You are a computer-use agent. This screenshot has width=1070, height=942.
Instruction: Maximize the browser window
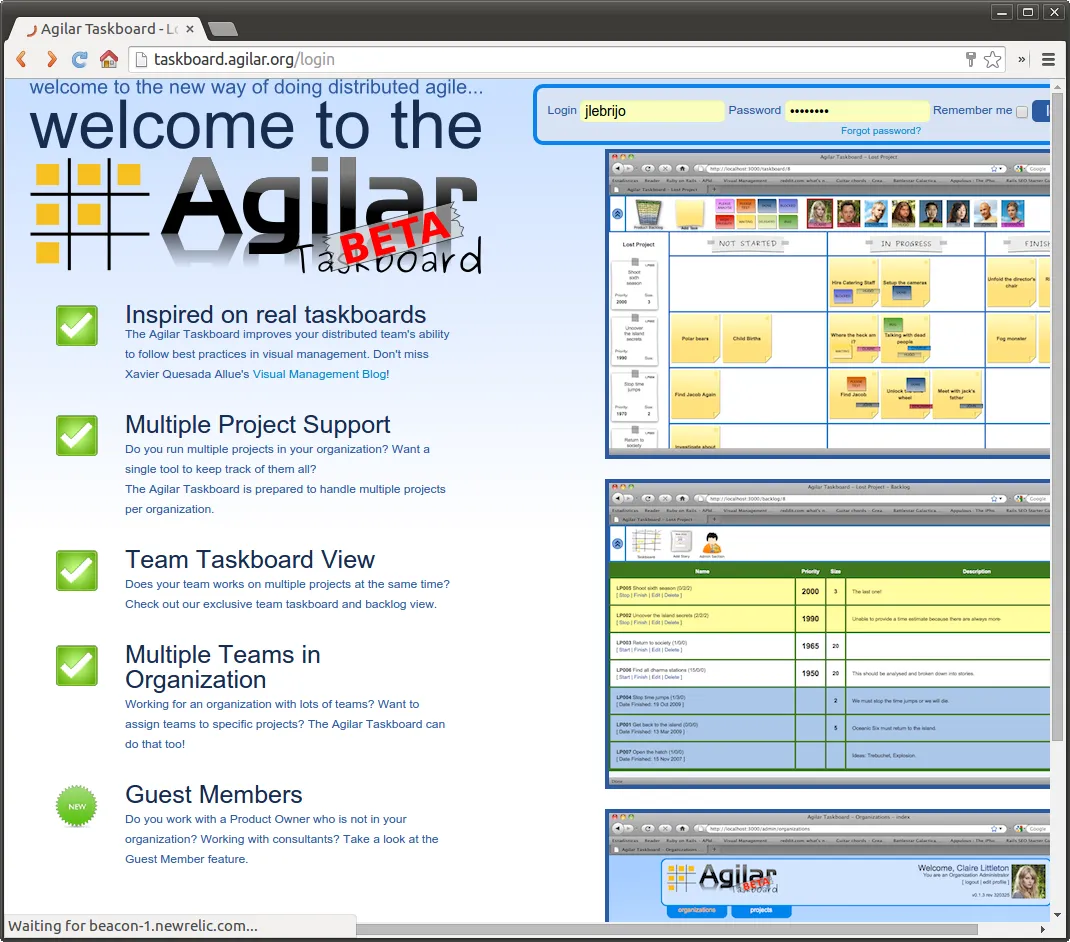click(1028, 12)
